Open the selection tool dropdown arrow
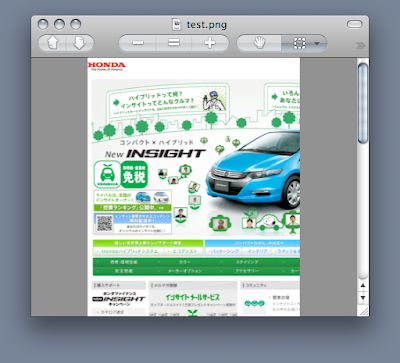 point(317,43)
